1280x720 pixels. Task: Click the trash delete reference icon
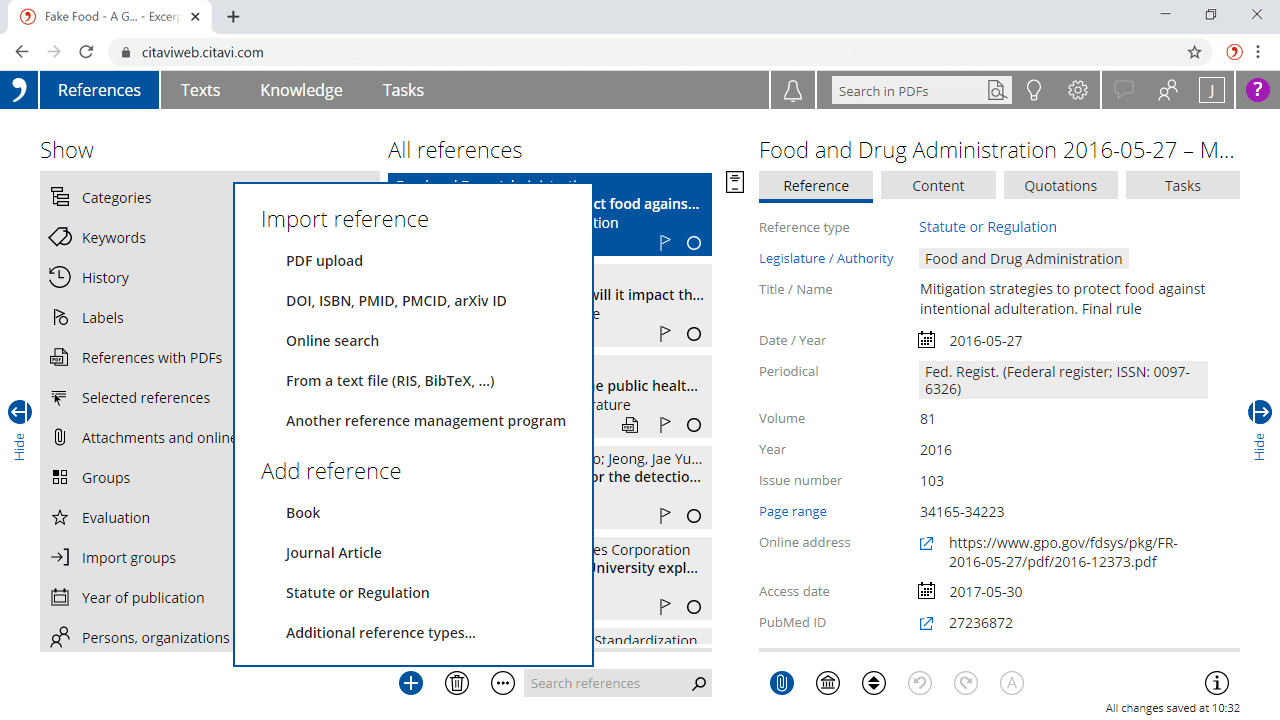457,683
